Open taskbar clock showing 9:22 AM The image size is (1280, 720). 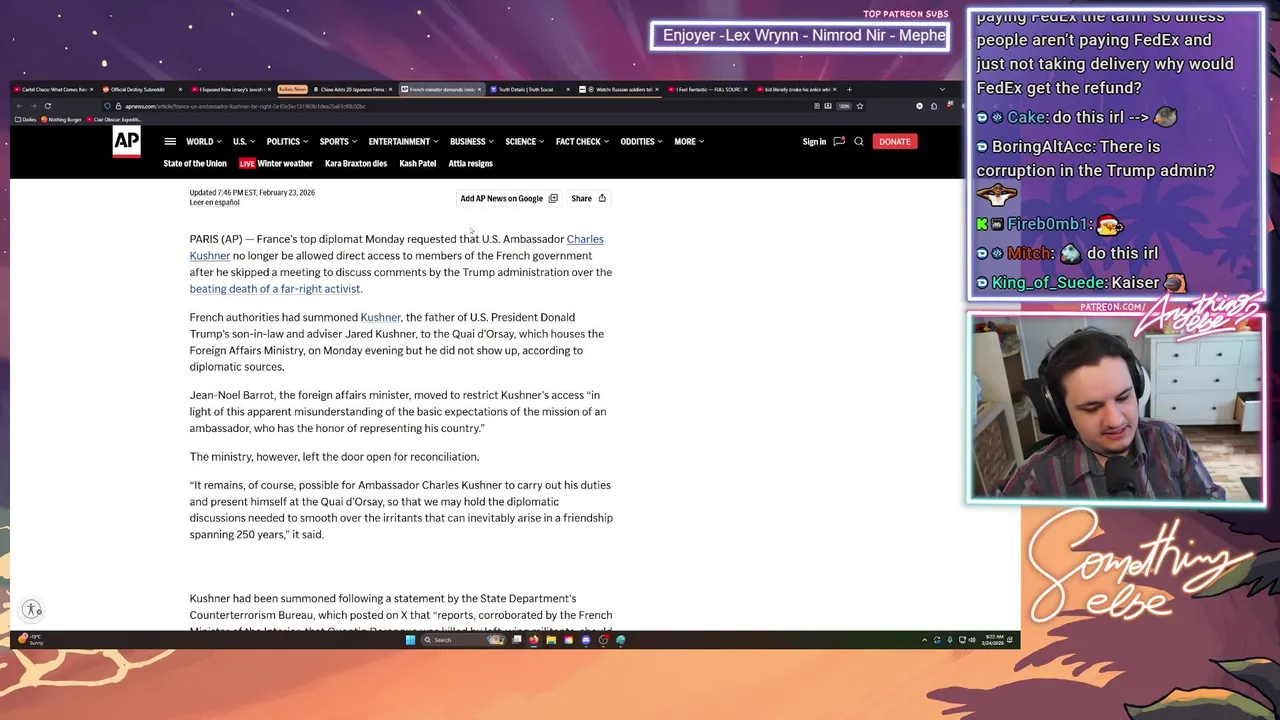click(992, 640)
